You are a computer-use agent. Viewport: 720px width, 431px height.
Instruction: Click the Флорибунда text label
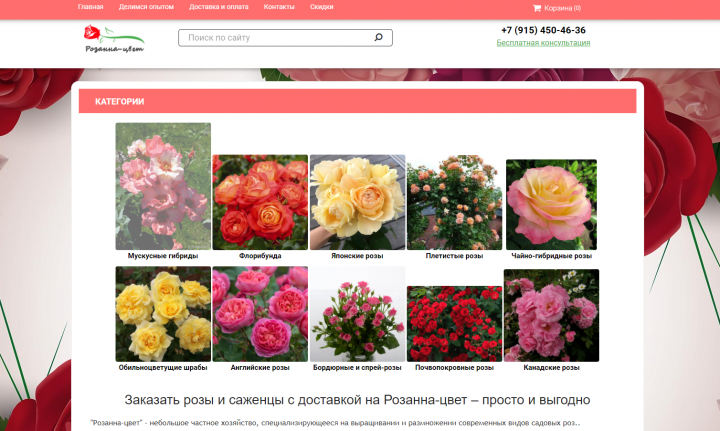click(x=260, y=256)
